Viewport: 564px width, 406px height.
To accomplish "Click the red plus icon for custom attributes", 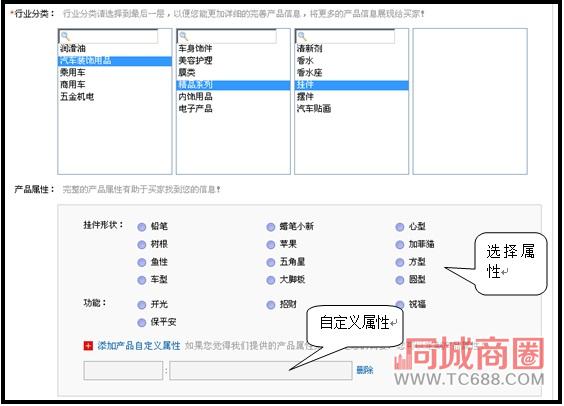I will (x=88, y=346).
